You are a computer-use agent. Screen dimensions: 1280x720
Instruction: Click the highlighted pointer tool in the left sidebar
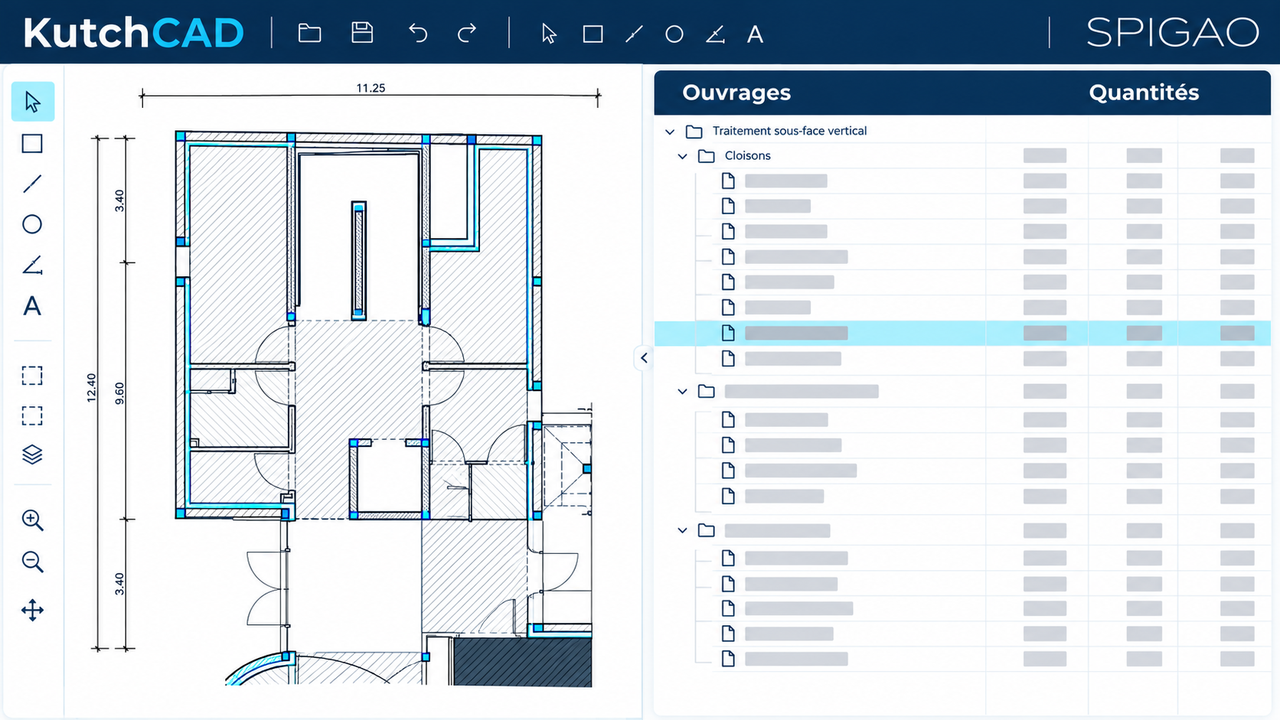pyautogui.click(x=33, y=102)
